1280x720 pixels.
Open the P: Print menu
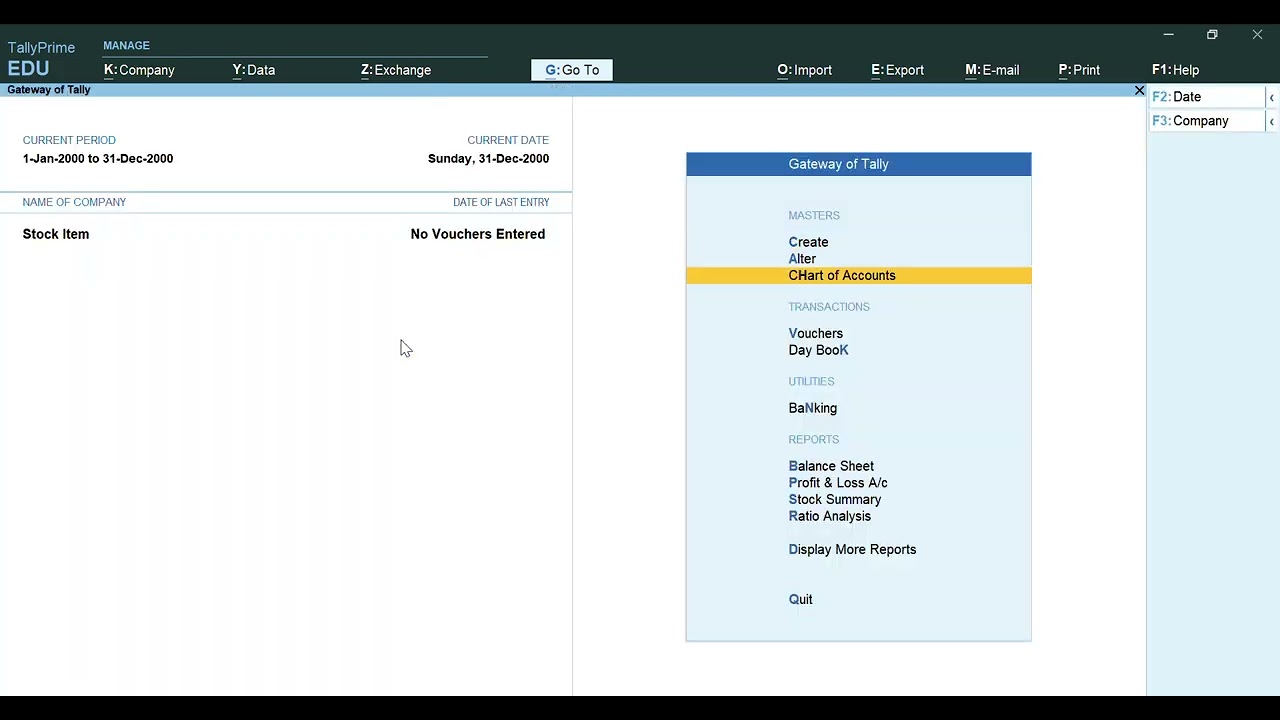1079,70
